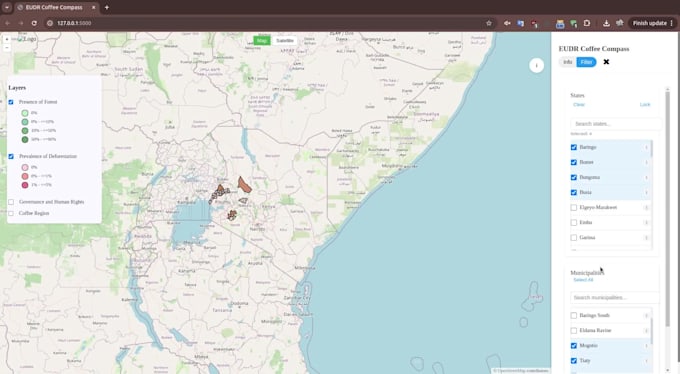Click the address bar URL
This screenshot has height=374, width=680.
(x=74, y=23)
